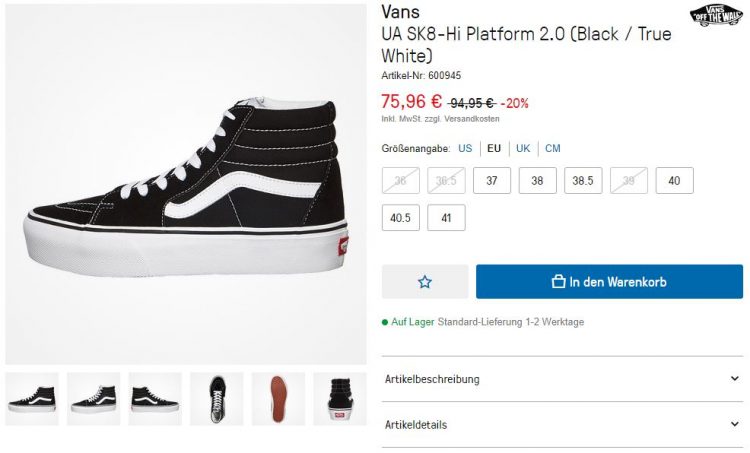Image resolution: width=750 pixels, height=453 pixels.
Task: Show the red sole thumbnail
Action: (x=278, y=399)
